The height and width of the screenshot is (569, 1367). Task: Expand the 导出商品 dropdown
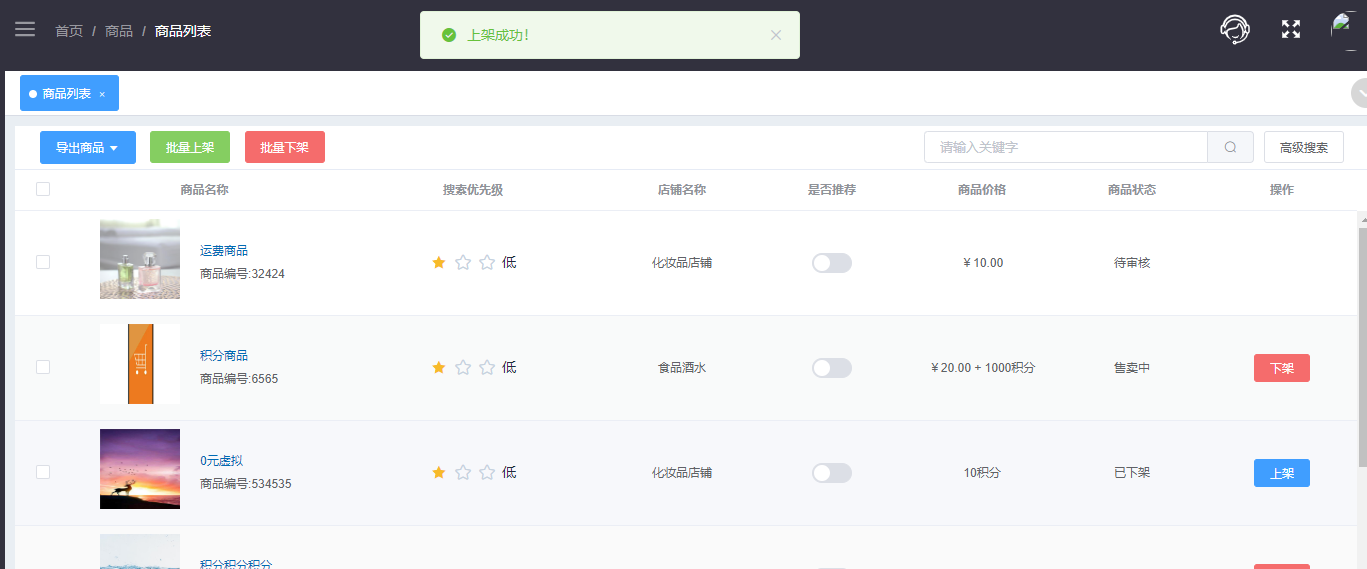click(x=88, y=147)
